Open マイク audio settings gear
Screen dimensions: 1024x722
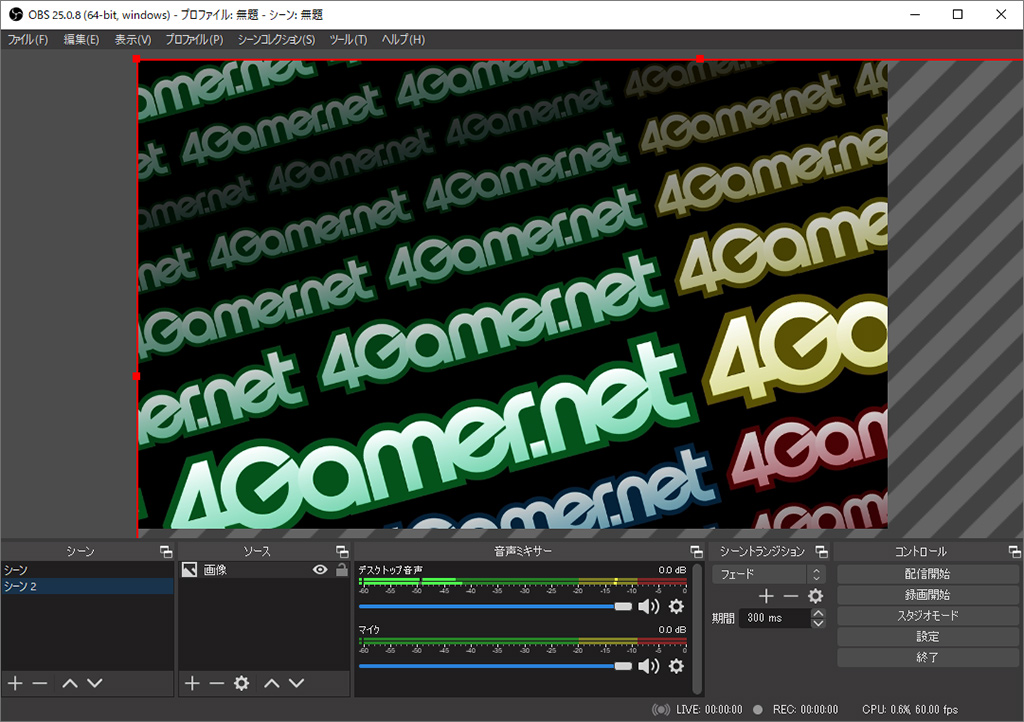click(x=677, y=666)
